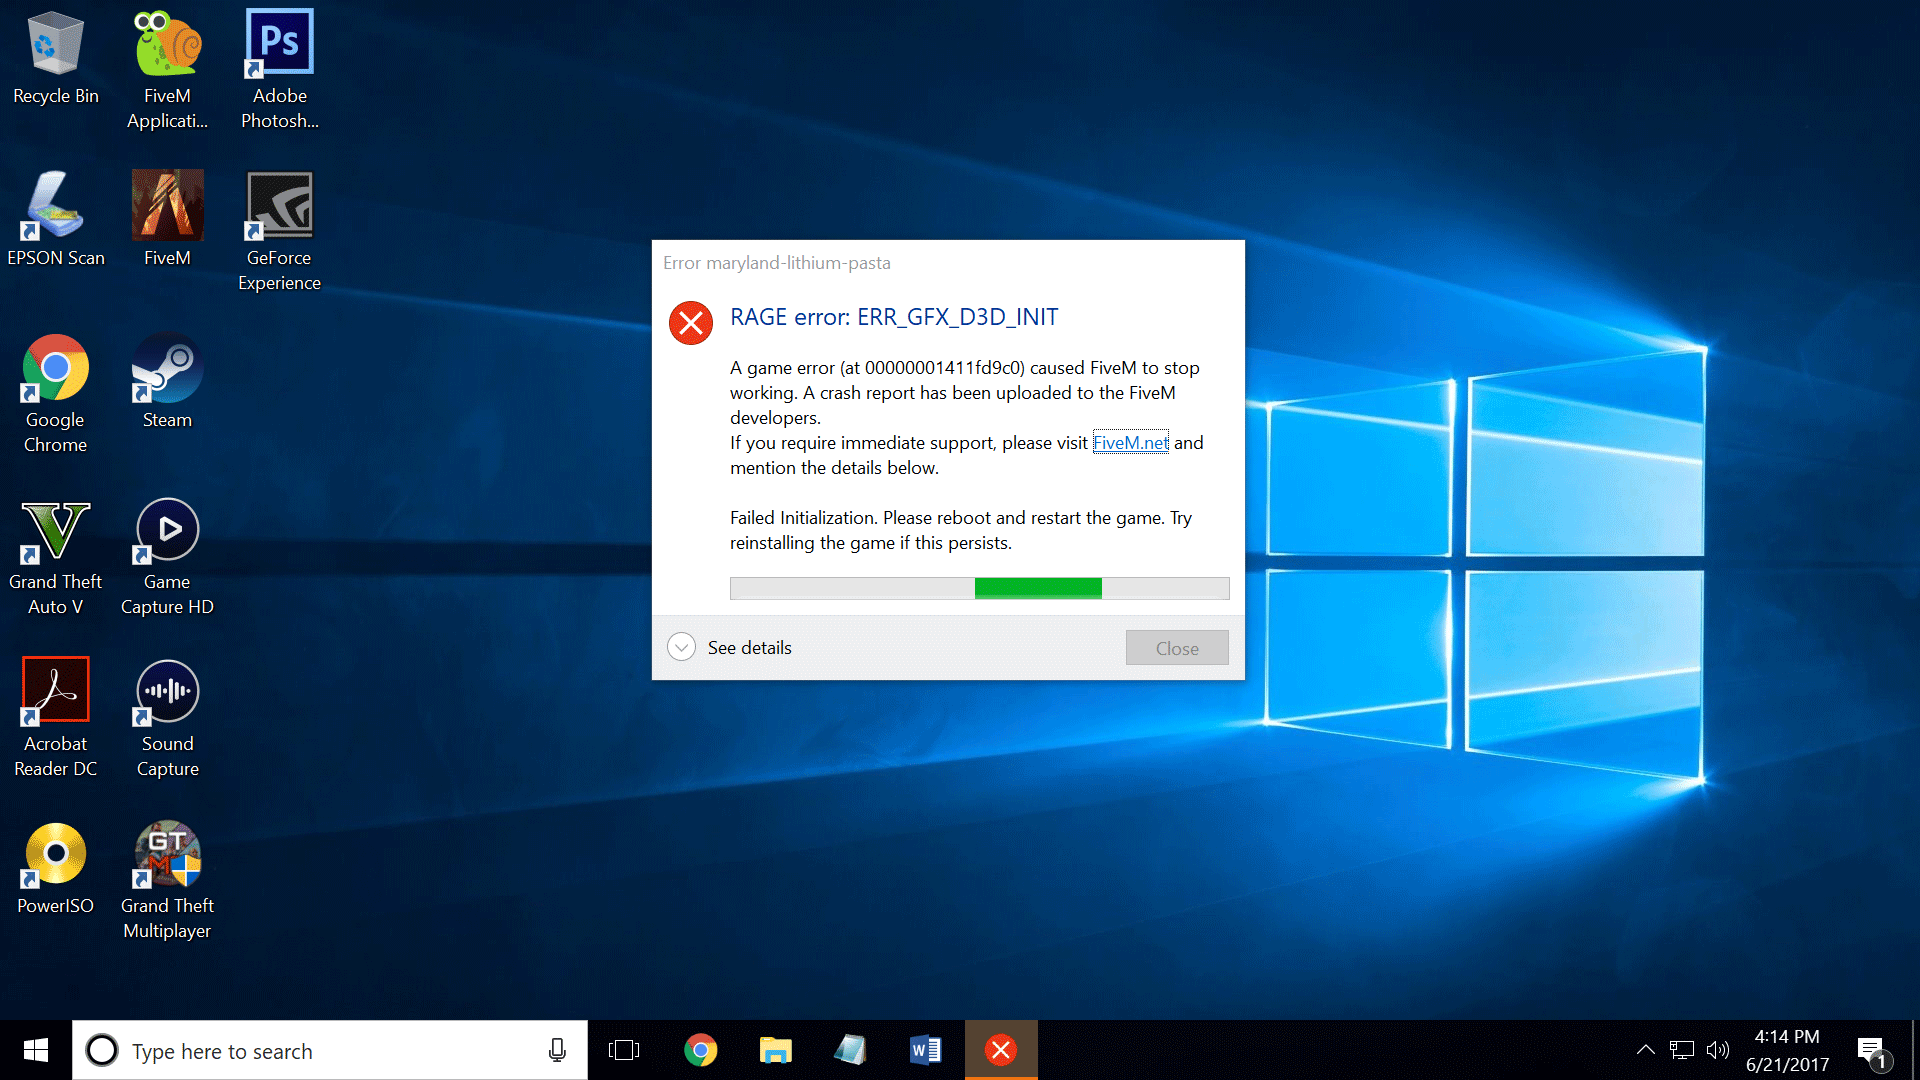Select the Adobe Photoshop desktop shortcut
Screen dimensions: 1920x1080
pos(280,70)
